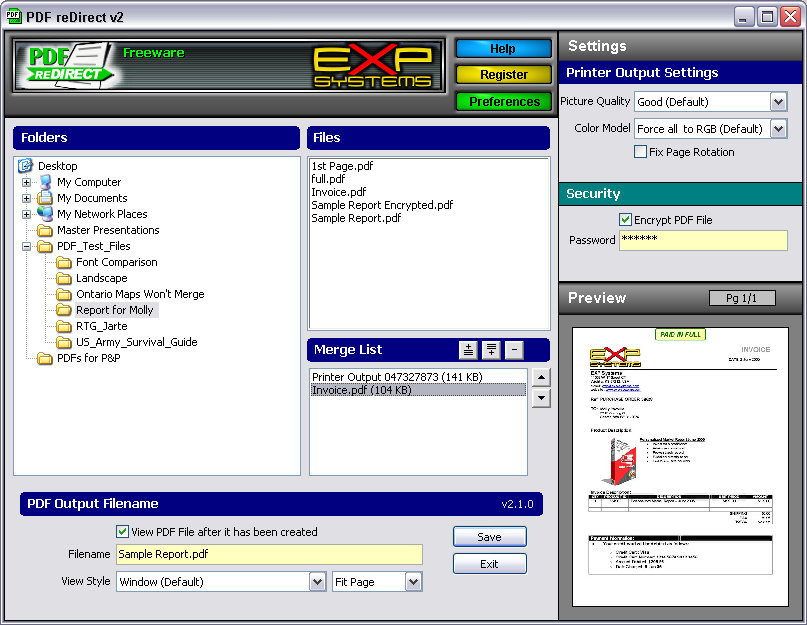Select Sample Report Encrypted.pdf file
Image resolution: width=807 pixels, height=625 pixels.
tap(382, 205)
